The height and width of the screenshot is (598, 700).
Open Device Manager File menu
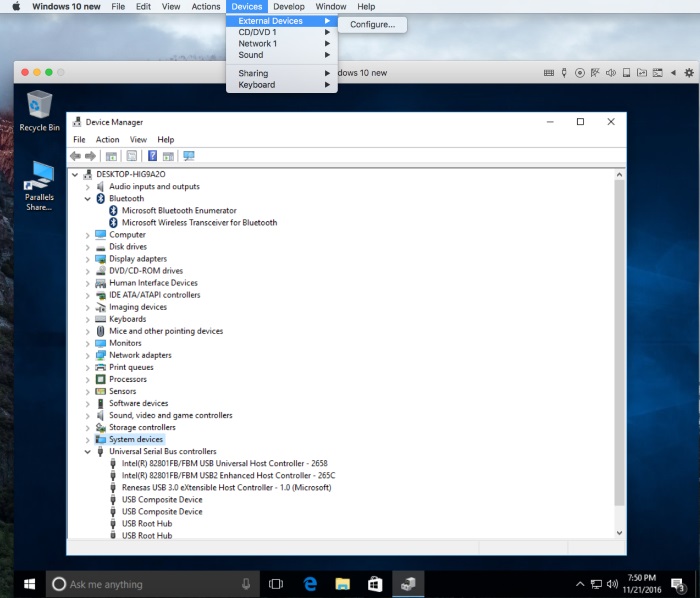pyautogui.click(x=79, y=140)
